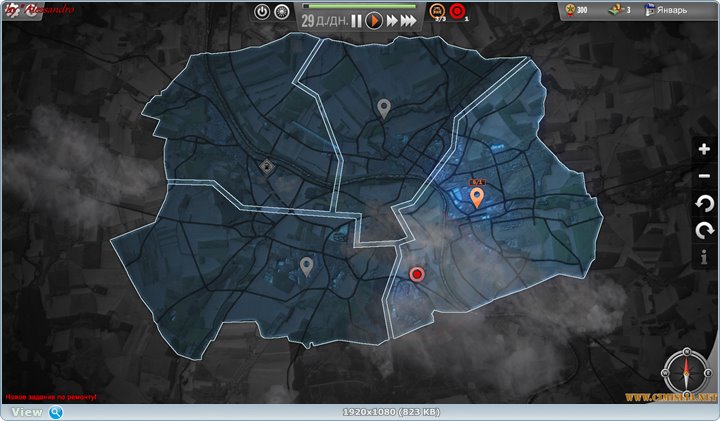Select the red incident marker on map
Screen dimensions: 720x421
tap(418, 273)
